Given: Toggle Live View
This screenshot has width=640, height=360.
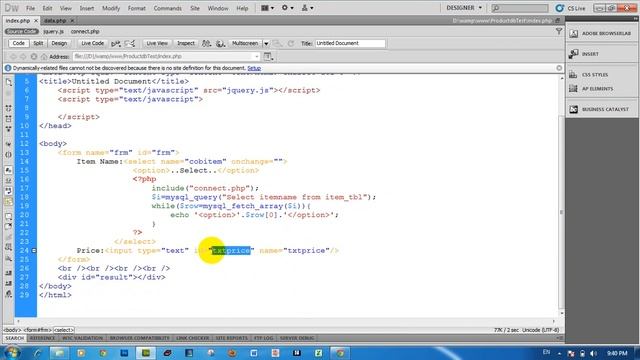Looking at the screenshot, I should click(x=157, y=43).
